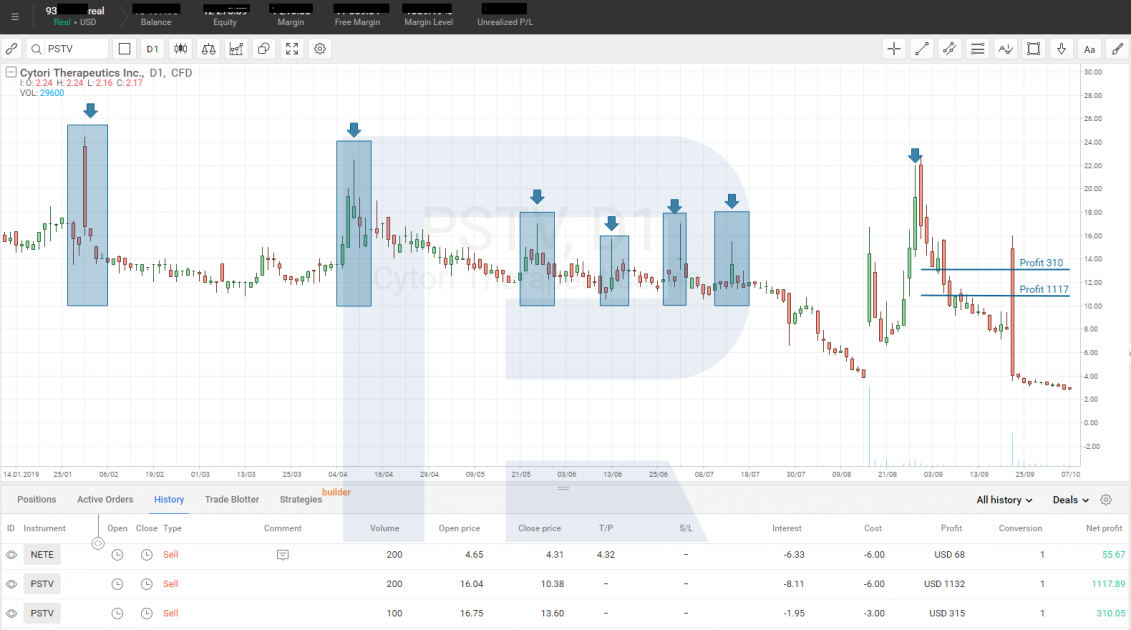
Task: Enter fullscreen chart mode
Action: coord(292,49)
